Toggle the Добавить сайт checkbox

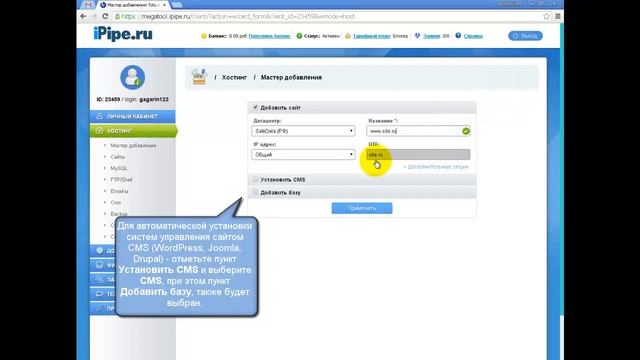[x=256, y=107]
